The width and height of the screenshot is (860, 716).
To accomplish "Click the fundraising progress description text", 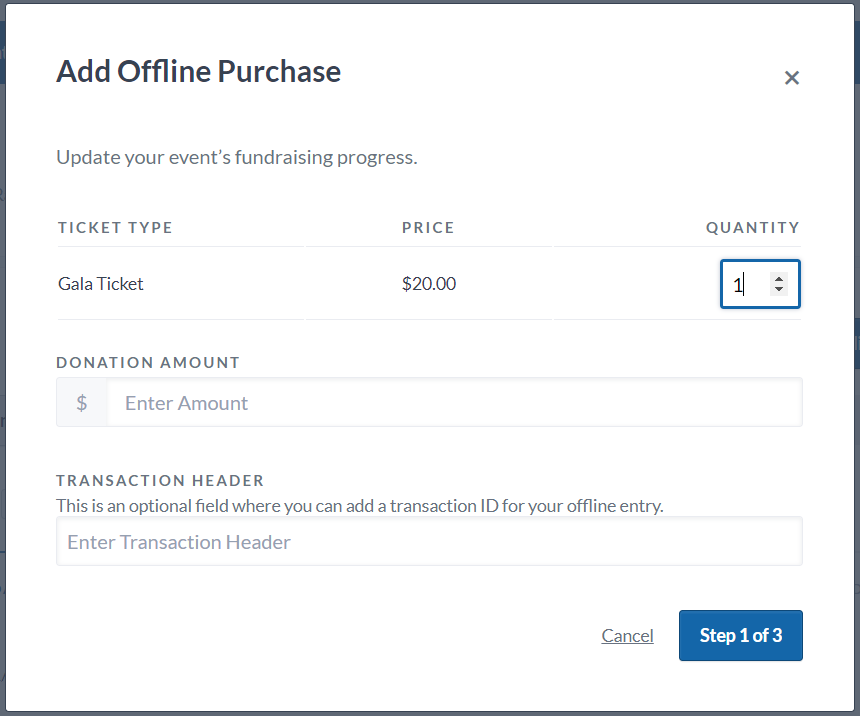I will click(236, 158).
